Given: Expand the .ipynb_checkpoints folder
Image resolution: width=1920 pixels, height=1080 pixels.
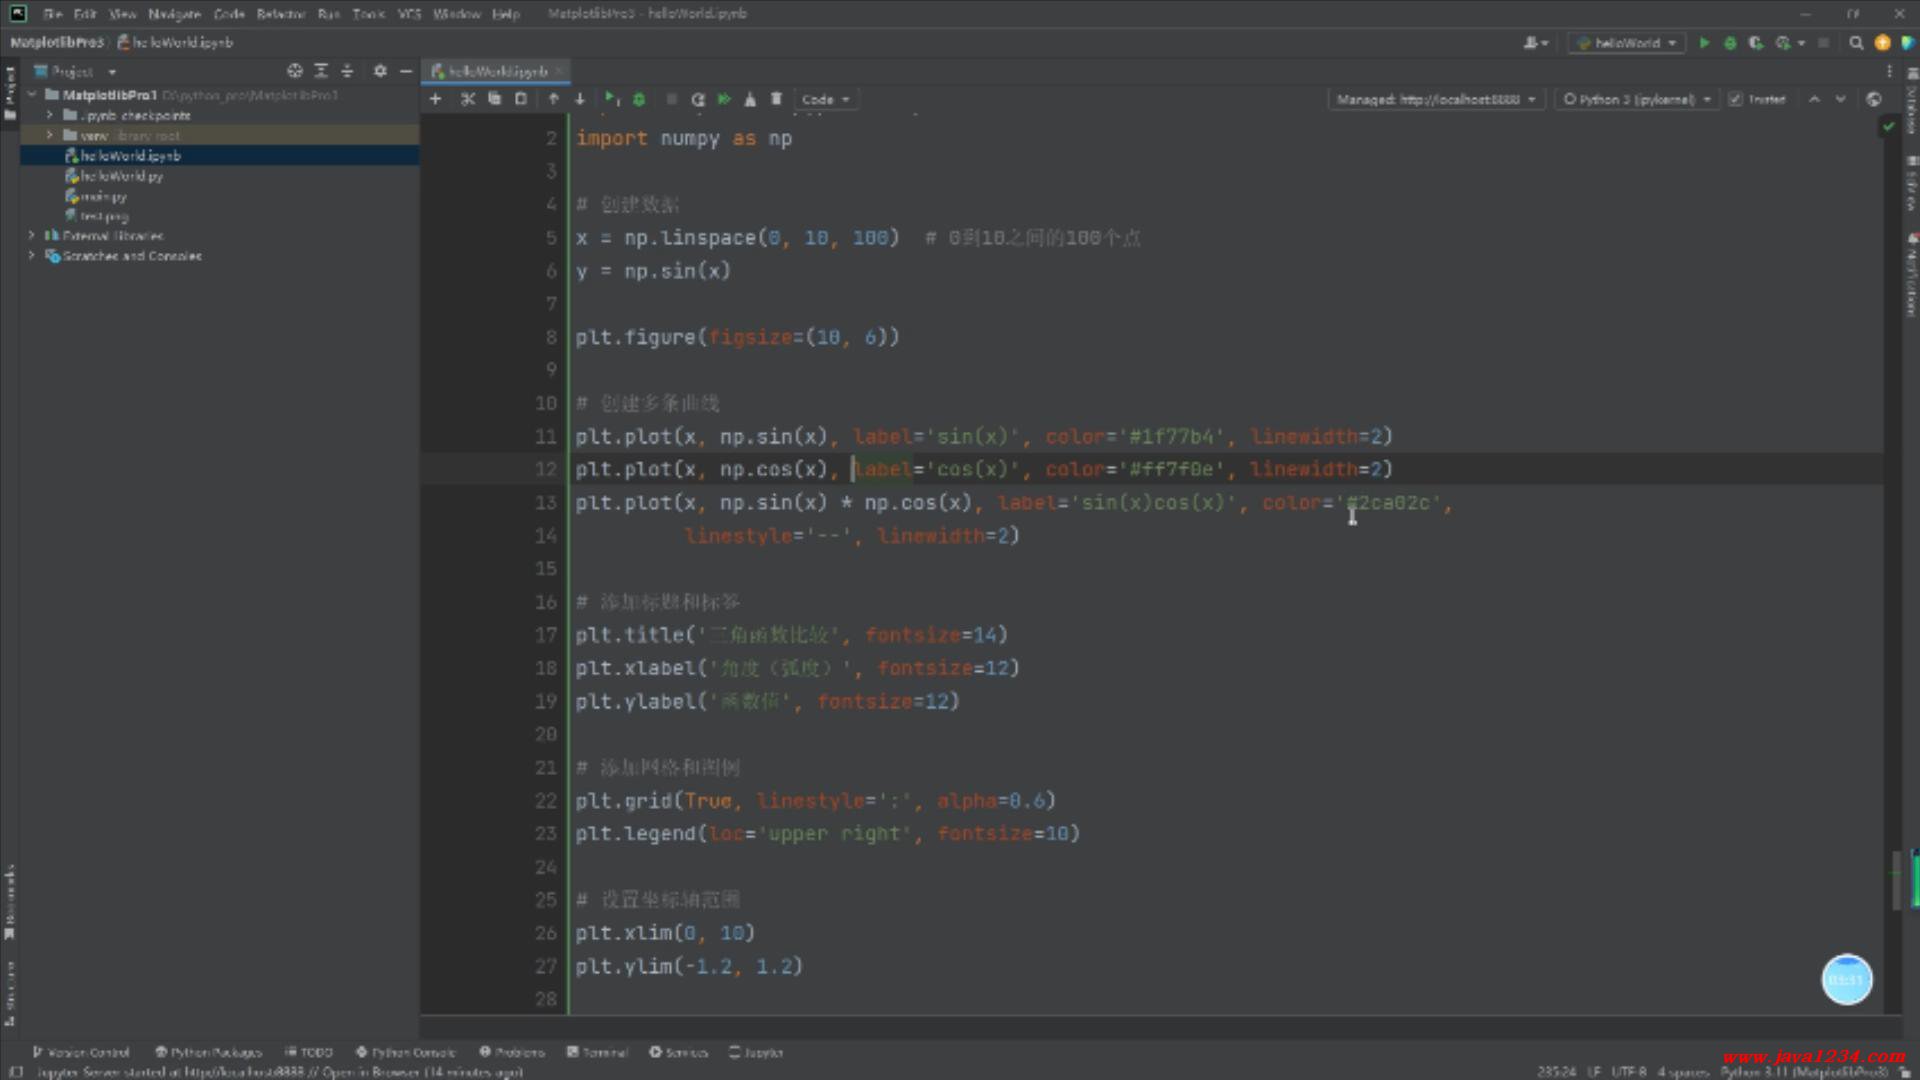Looking at the screenshot, I should (49, 115).
